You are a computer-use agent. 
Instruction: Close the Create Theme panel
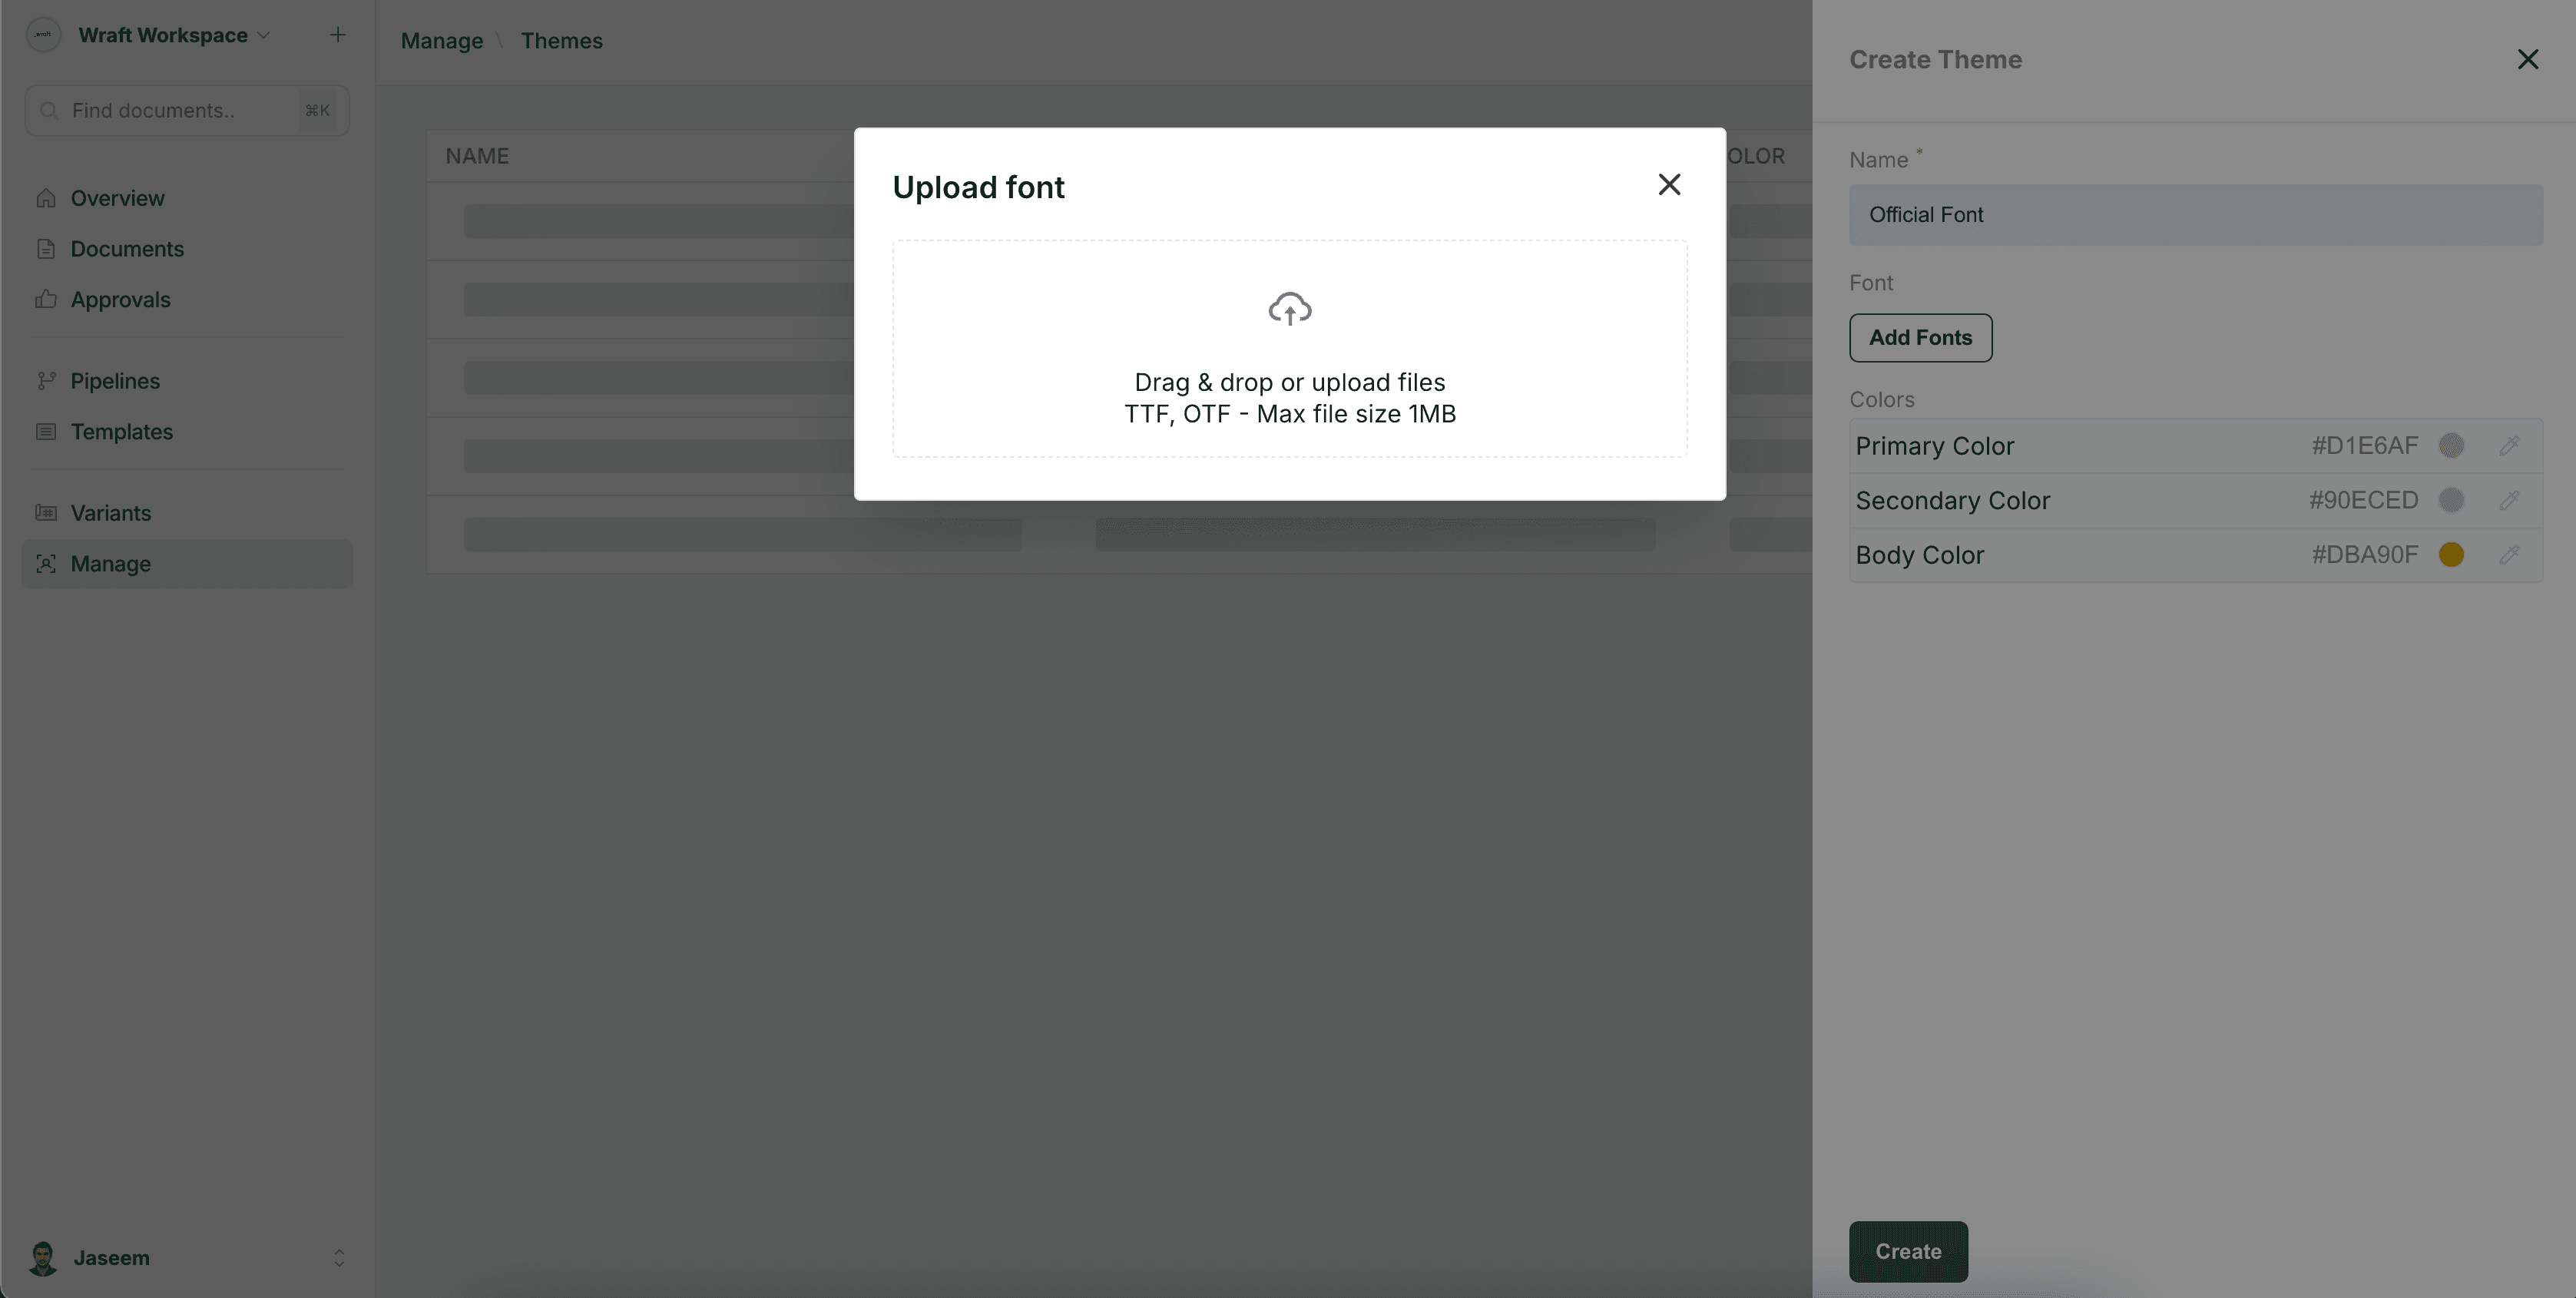pos(2528,60)
